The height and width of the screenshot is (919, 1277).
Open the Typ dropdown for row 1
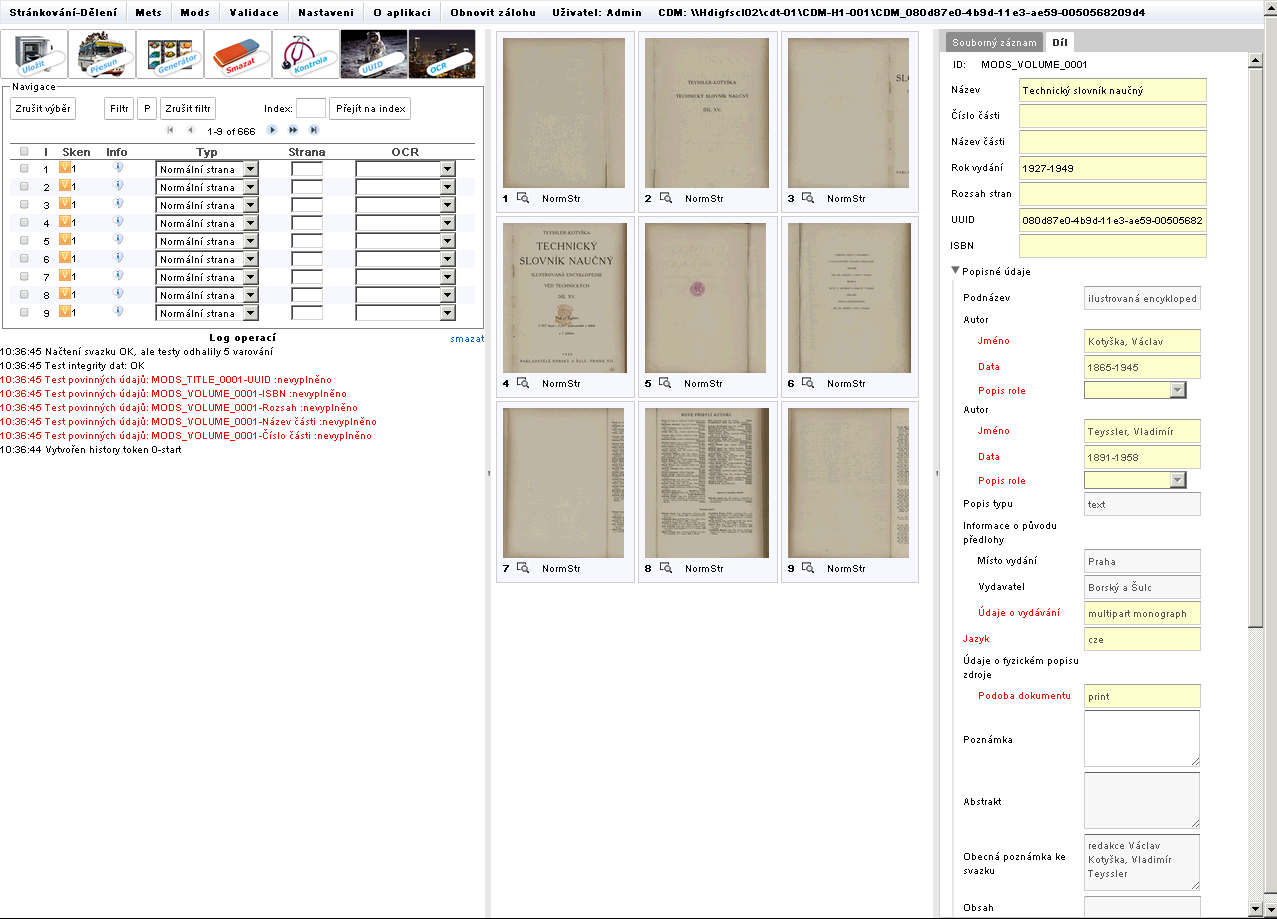[x=207, y=169]
